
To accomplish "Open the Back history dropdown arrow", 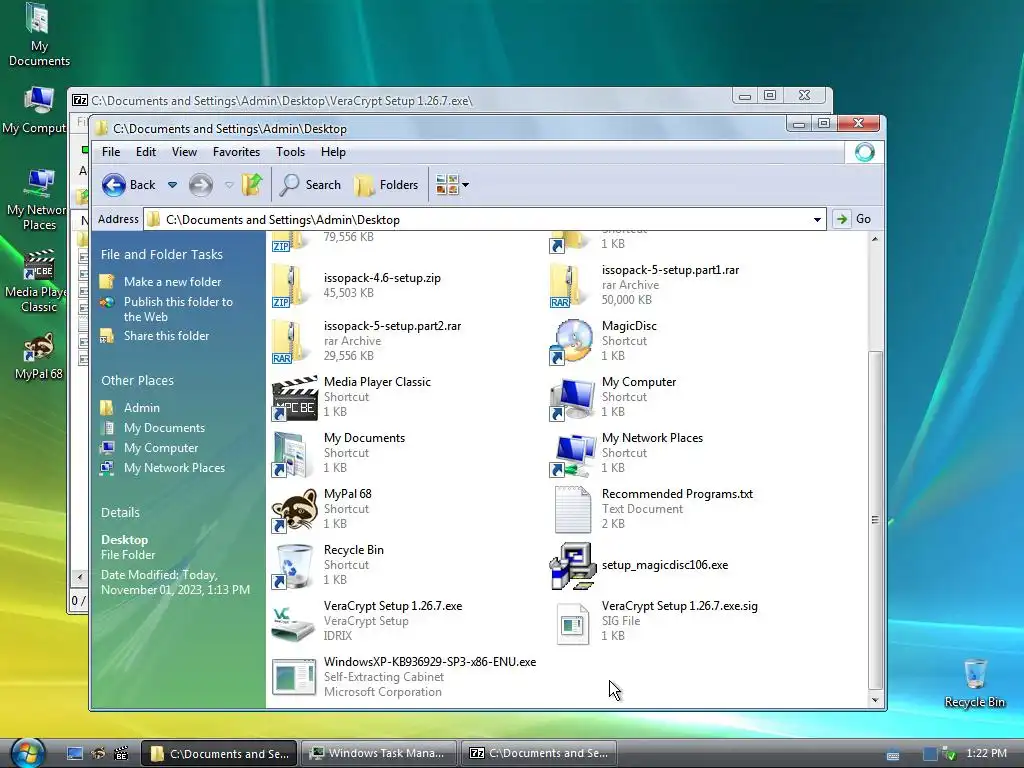I will pos(172,185).
